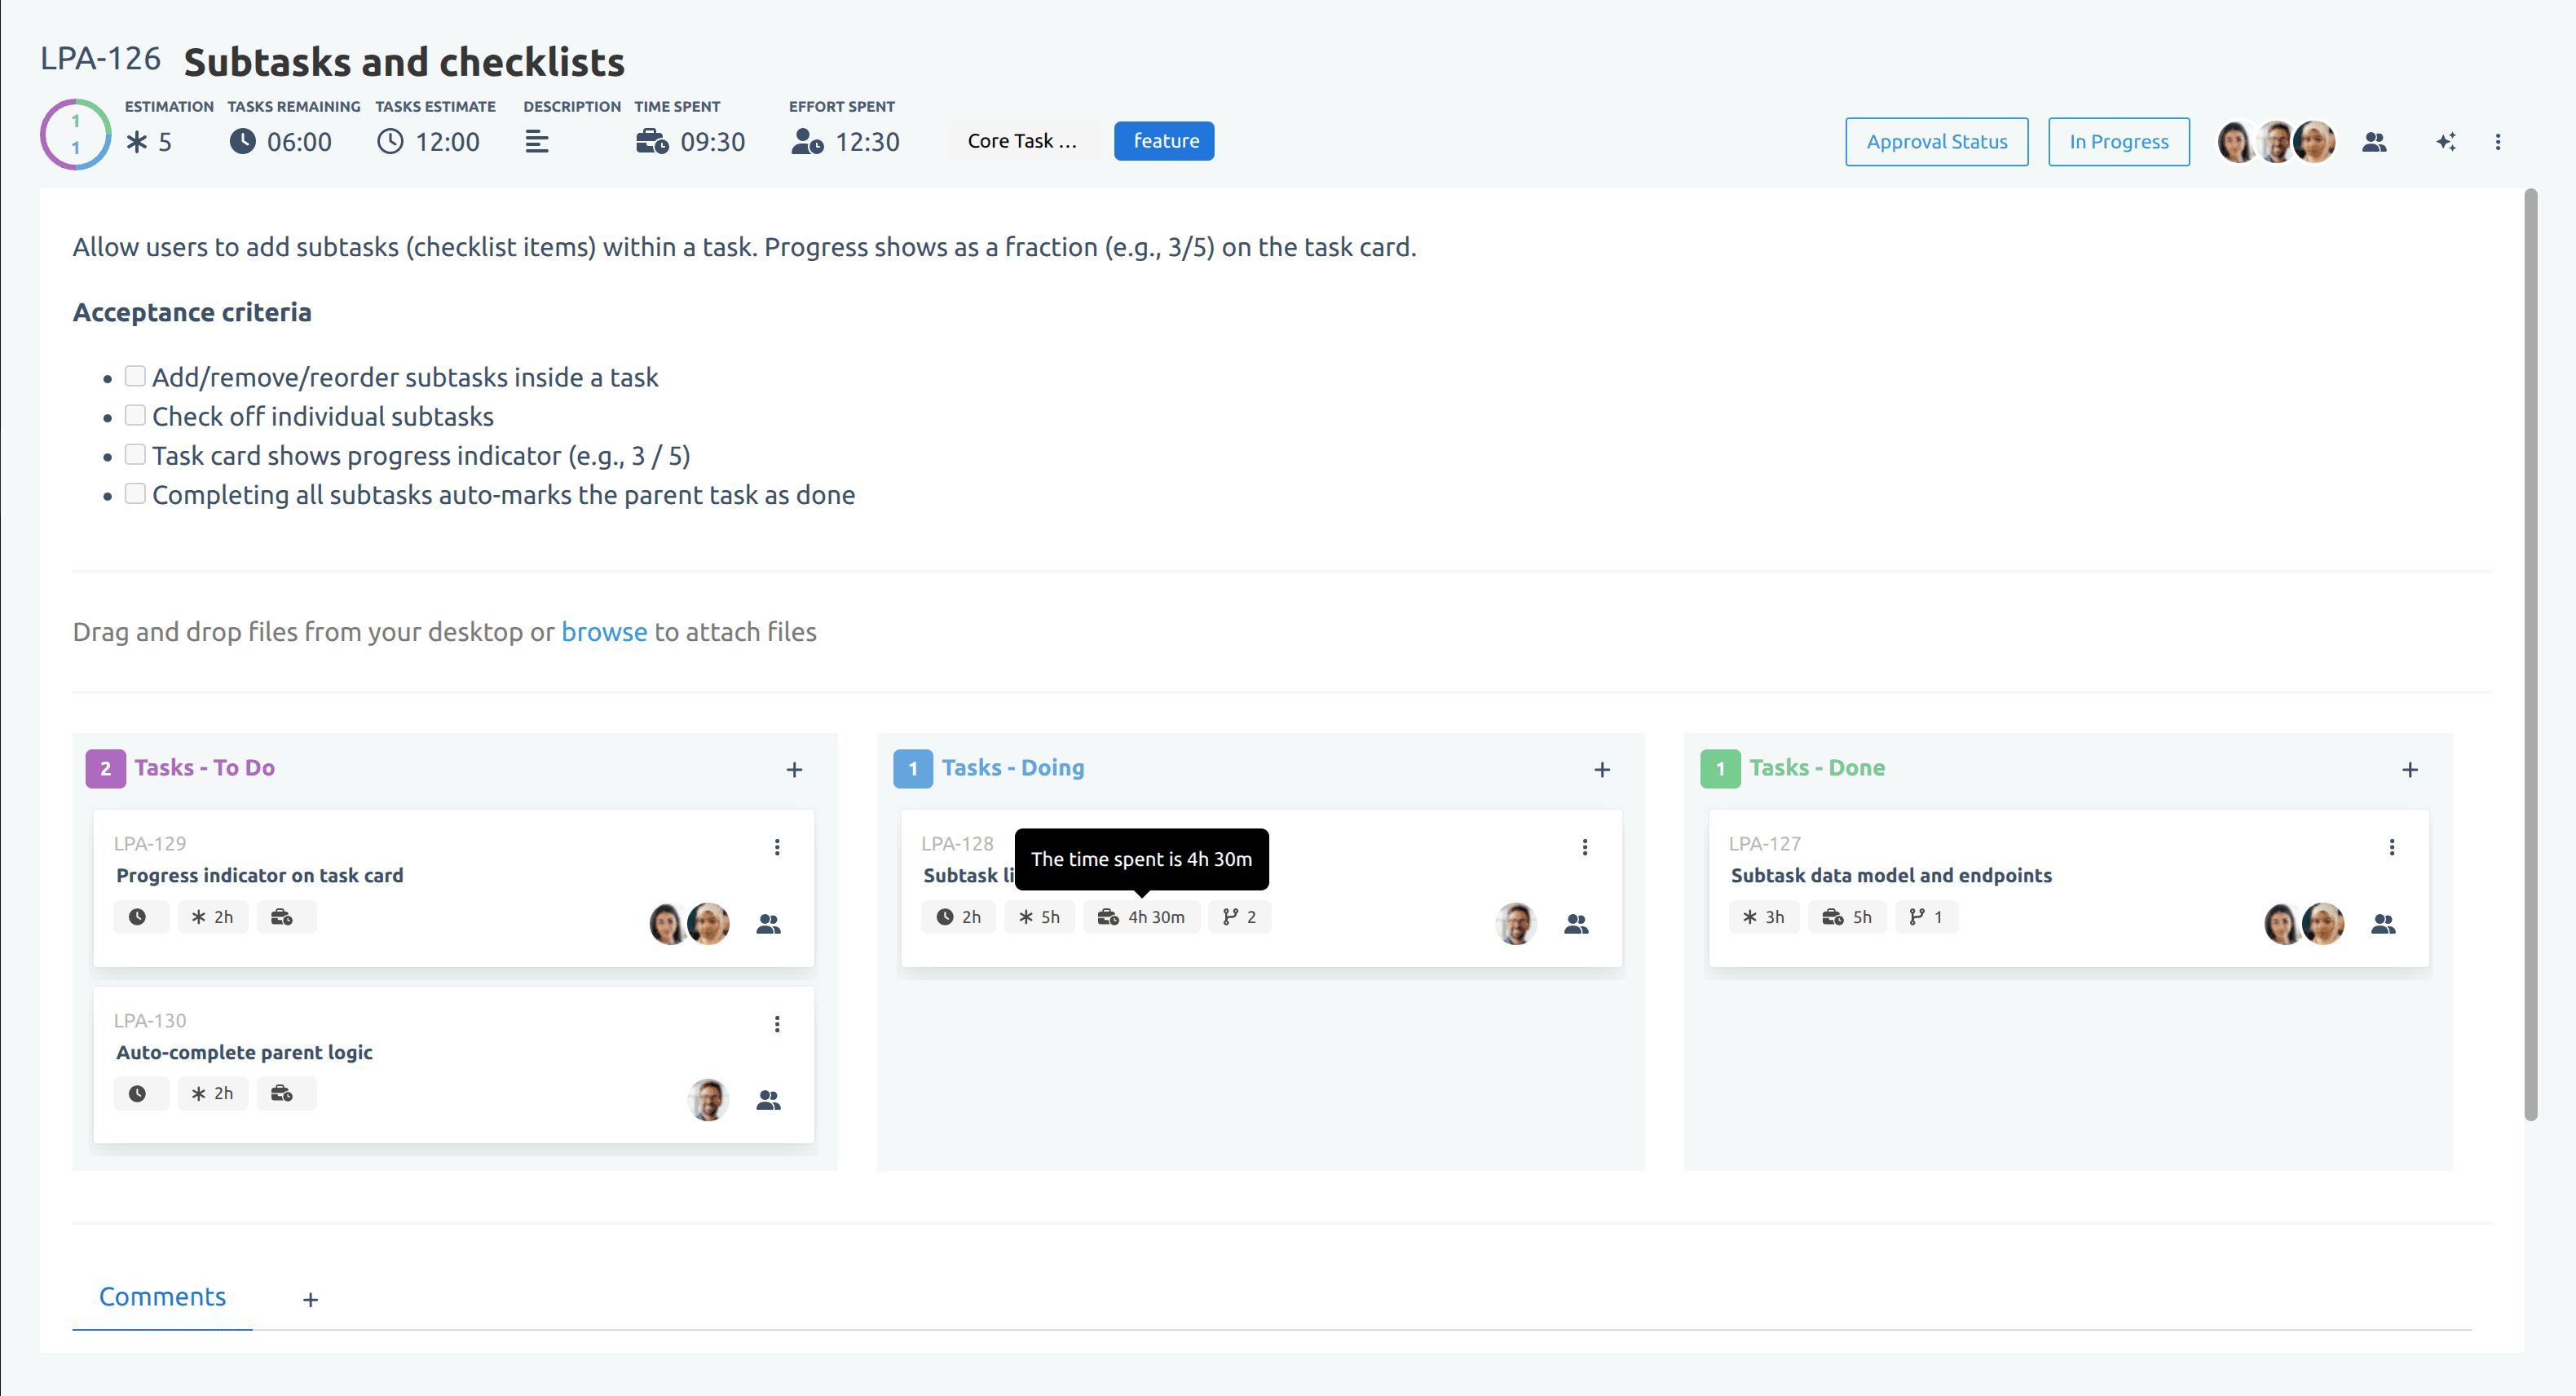2576x1396 pixels.
Task: Open the description lines icon
Action: tap(536, 142)
